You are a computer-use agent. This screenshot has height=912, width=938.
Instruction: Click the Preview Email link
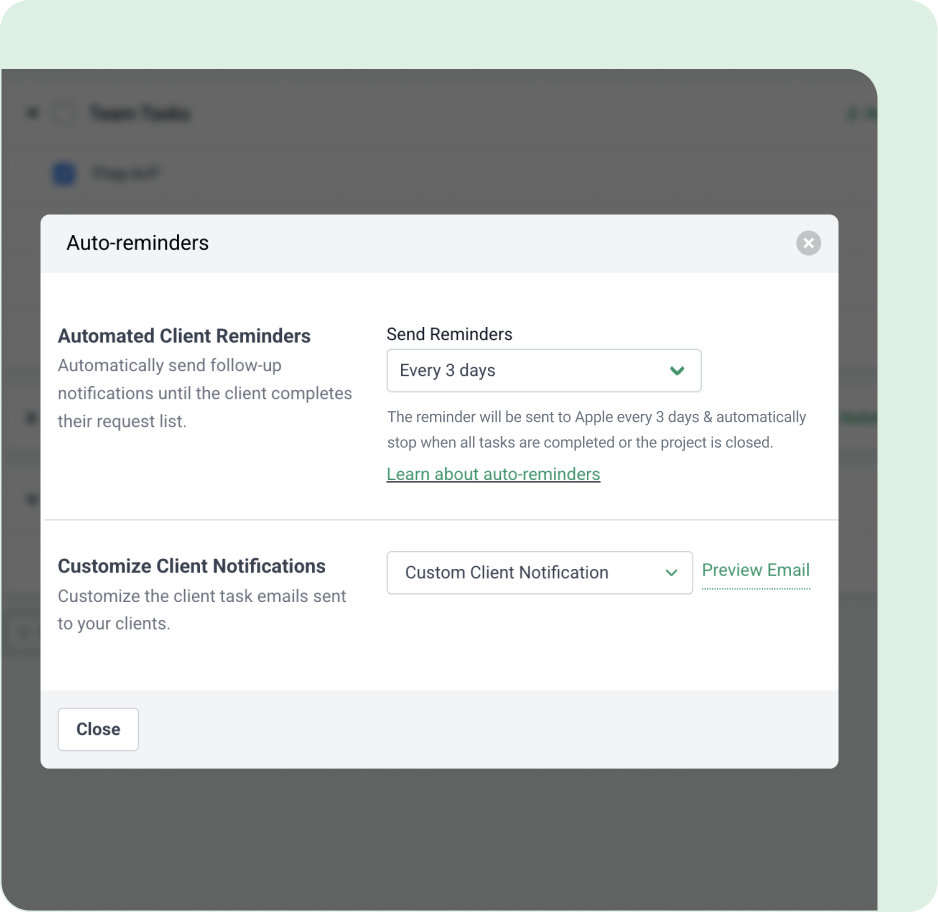tap(756, 570)
